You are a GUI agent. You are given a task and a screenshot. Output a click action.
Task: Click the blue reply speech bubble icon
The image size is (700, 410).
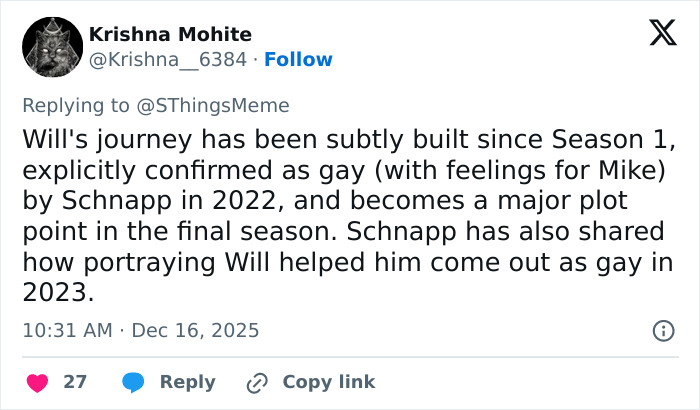(136, 382)
